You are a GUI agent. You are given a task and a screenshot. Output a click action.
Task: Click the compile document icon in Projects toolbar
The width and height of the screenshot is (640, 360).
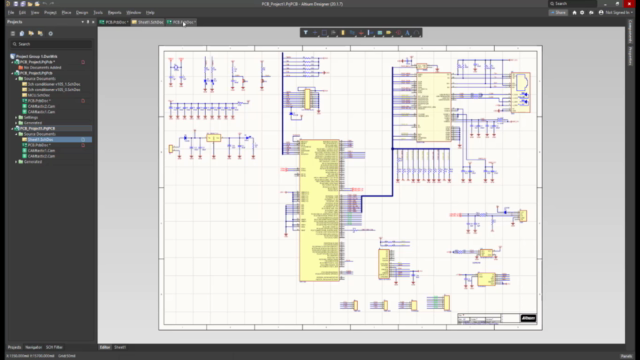point(22,33)
